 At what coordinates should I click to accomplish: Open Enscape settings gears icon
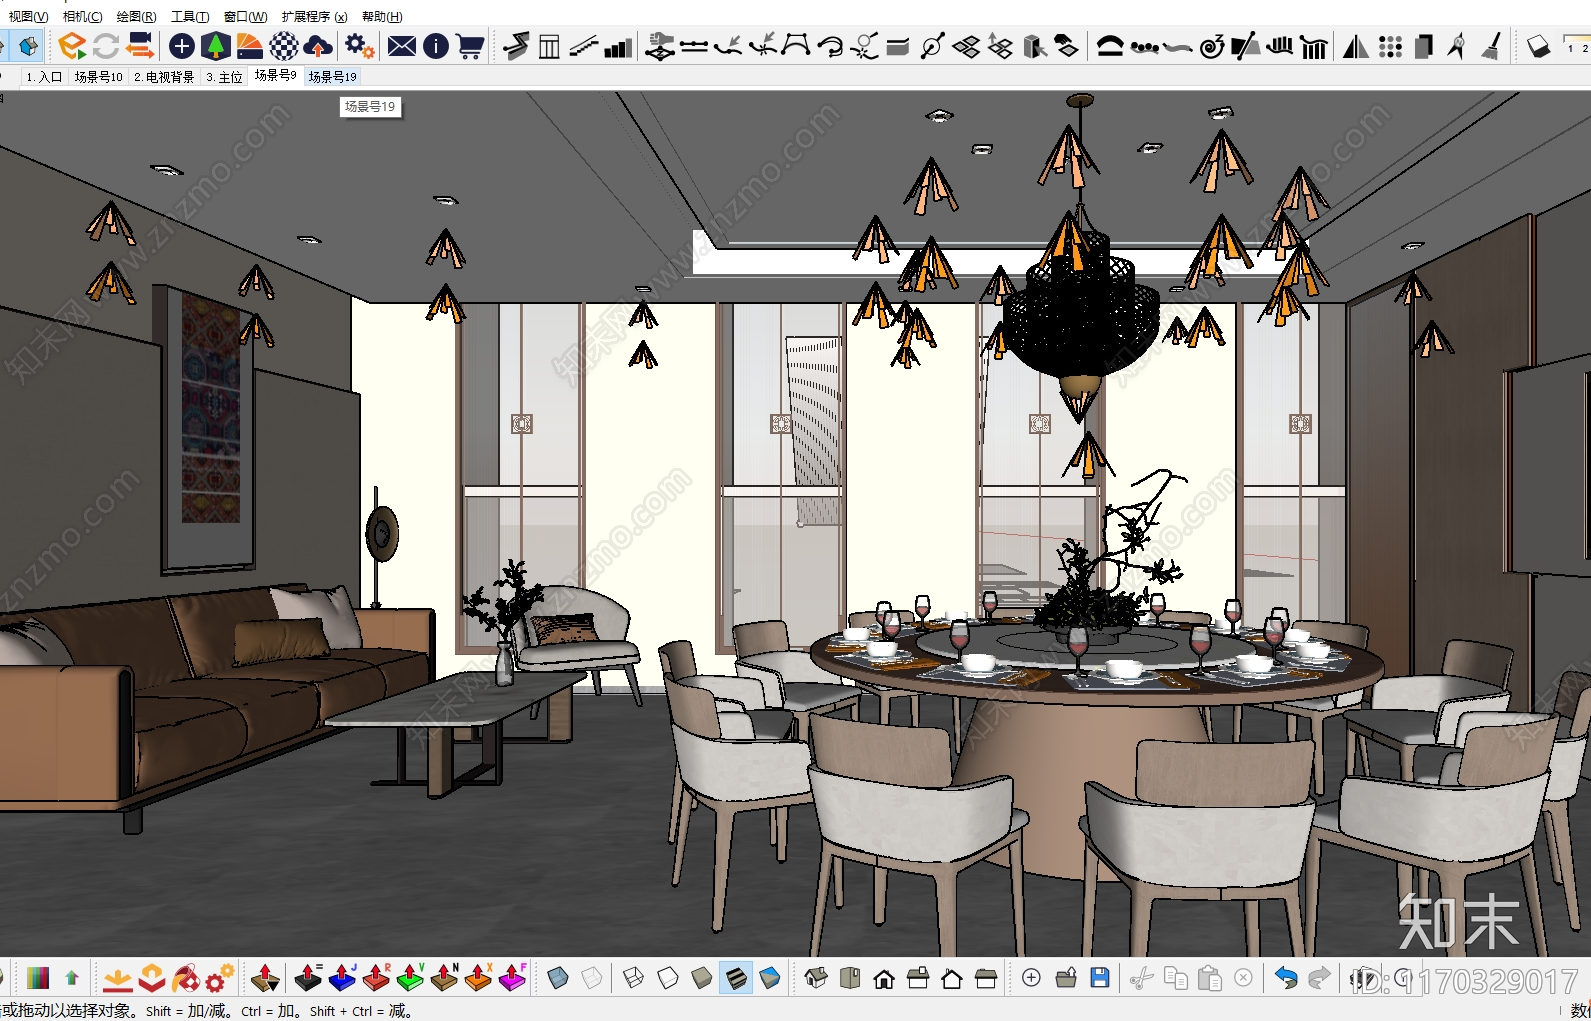pyautogui.click(x=359, y=46)
